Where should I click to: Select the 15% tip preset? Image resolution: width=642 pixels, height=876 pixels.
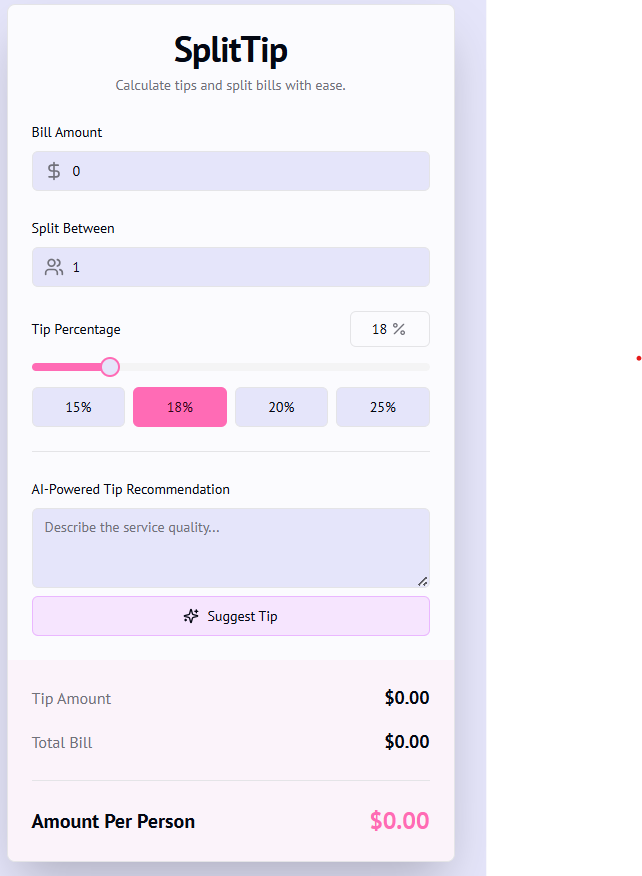[x=79, y=407]
